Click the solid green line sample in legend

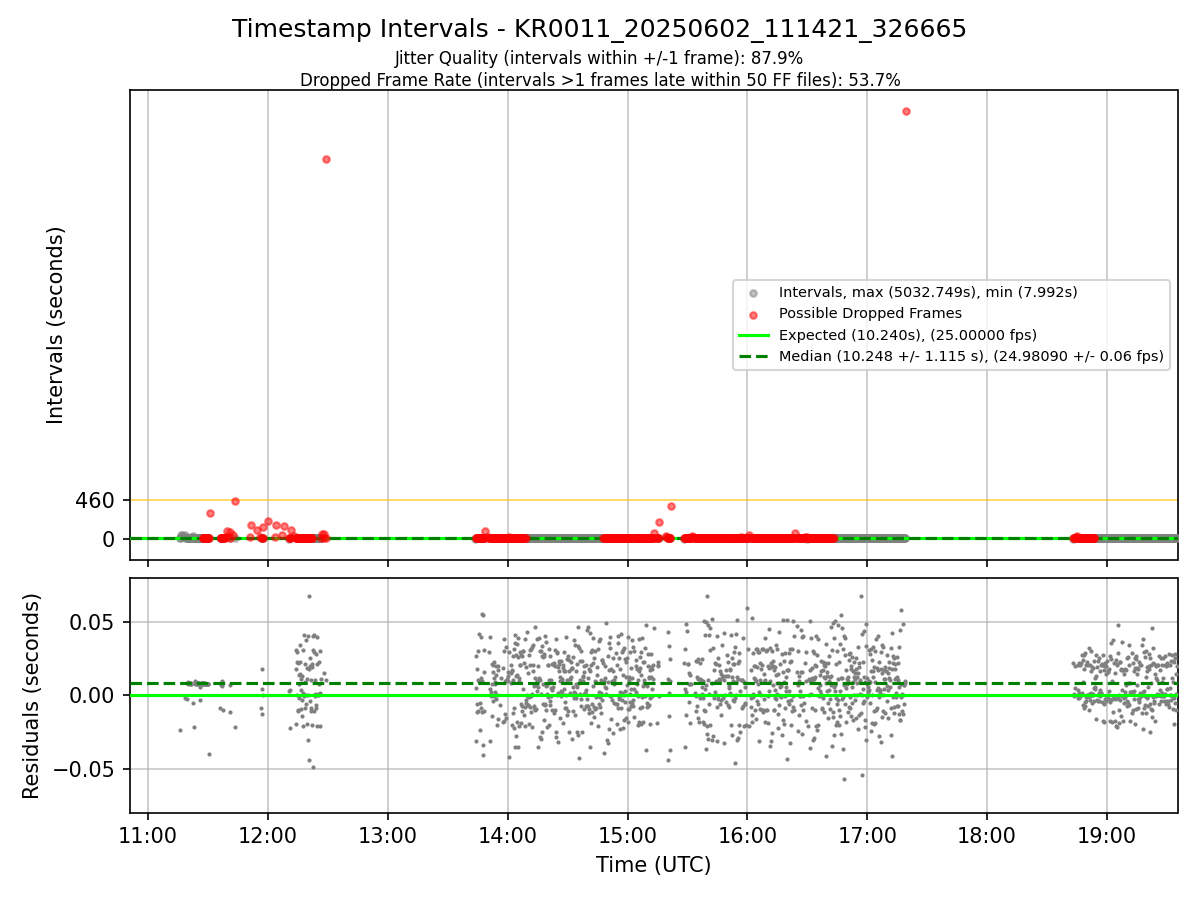coord(754,335)
